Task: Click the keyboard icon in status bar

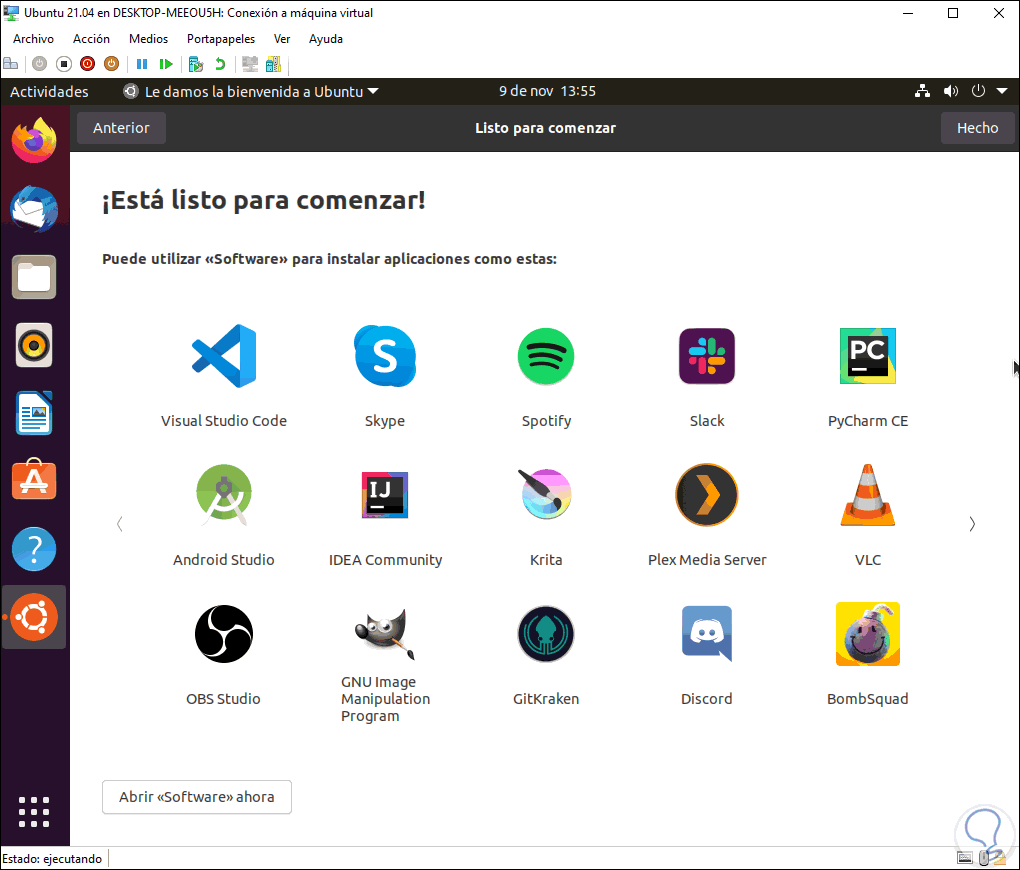Action: pos(965,858)
